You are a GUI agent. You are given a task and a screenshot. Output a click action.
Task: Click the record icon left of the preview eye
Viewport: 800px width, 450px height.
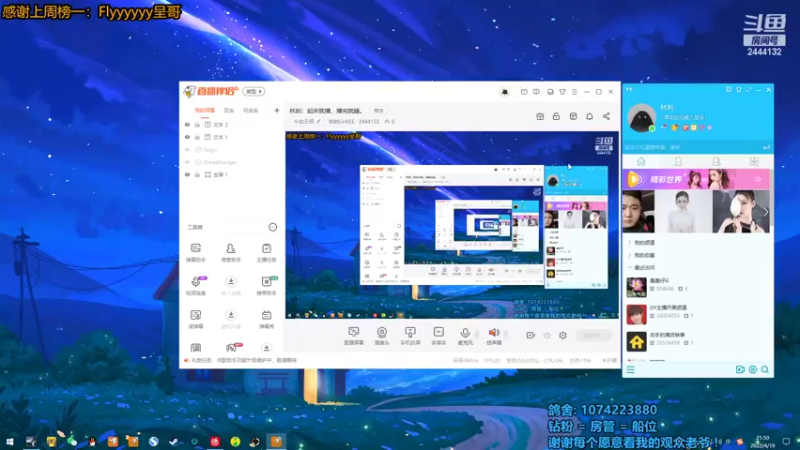point(531,335)
